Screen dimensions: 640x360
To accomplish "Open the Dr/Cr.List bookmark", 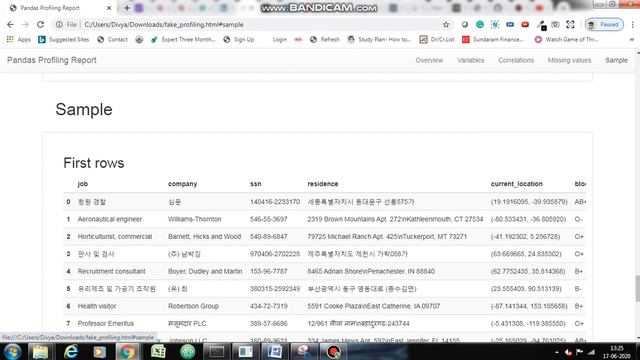I will [437, 40].
